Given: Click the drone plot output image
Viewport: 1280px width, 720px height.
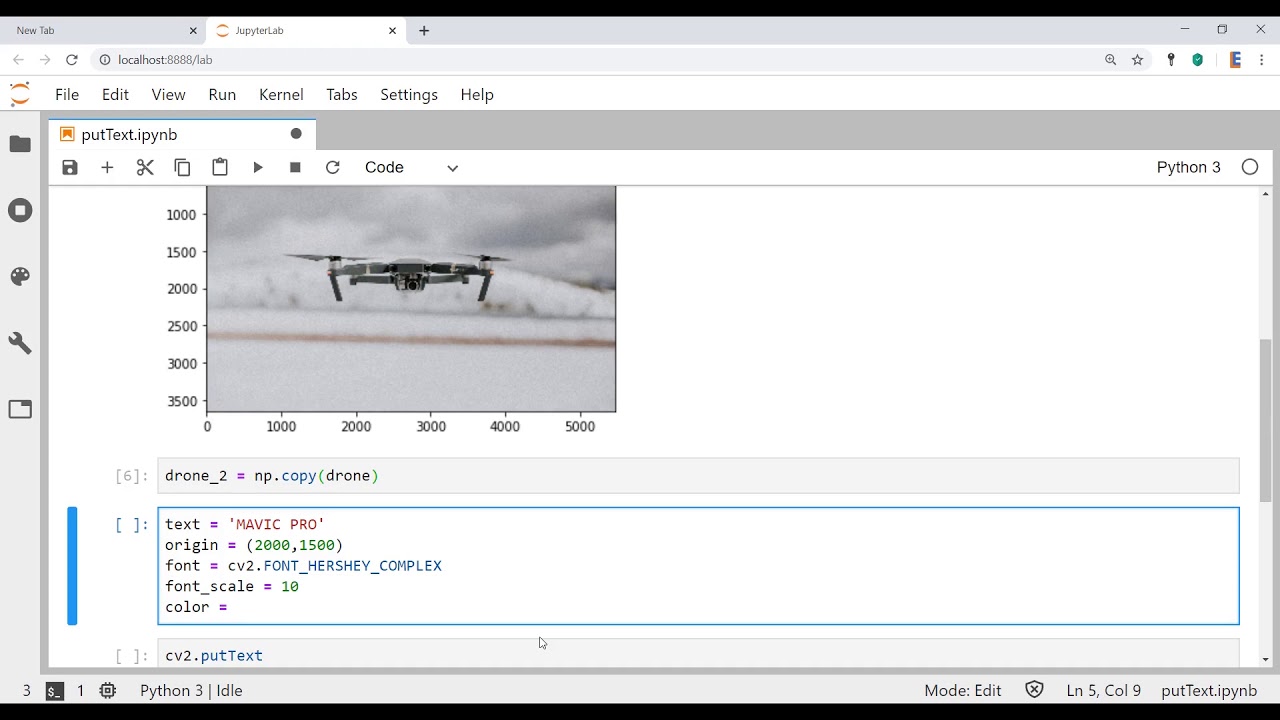Looking at the screenshot, I should (x=411, y=299).
